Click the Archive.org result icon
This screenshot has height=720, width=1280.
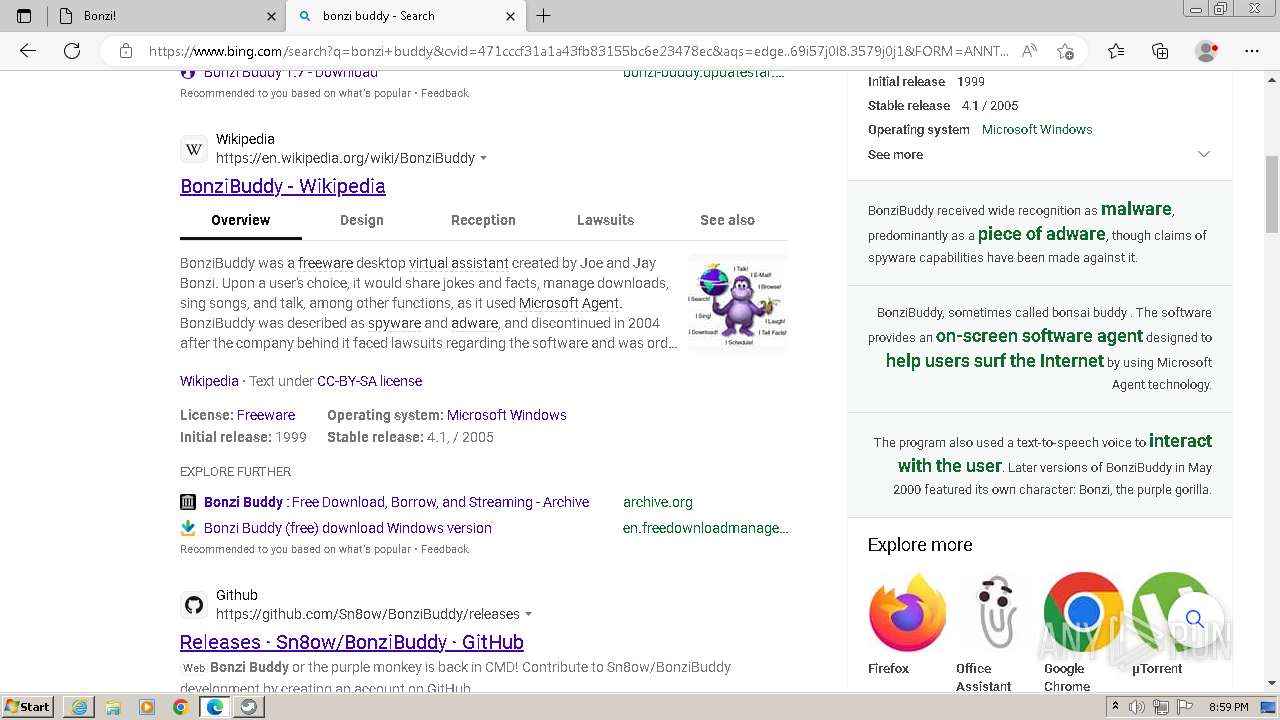click(x=188, y=502)
